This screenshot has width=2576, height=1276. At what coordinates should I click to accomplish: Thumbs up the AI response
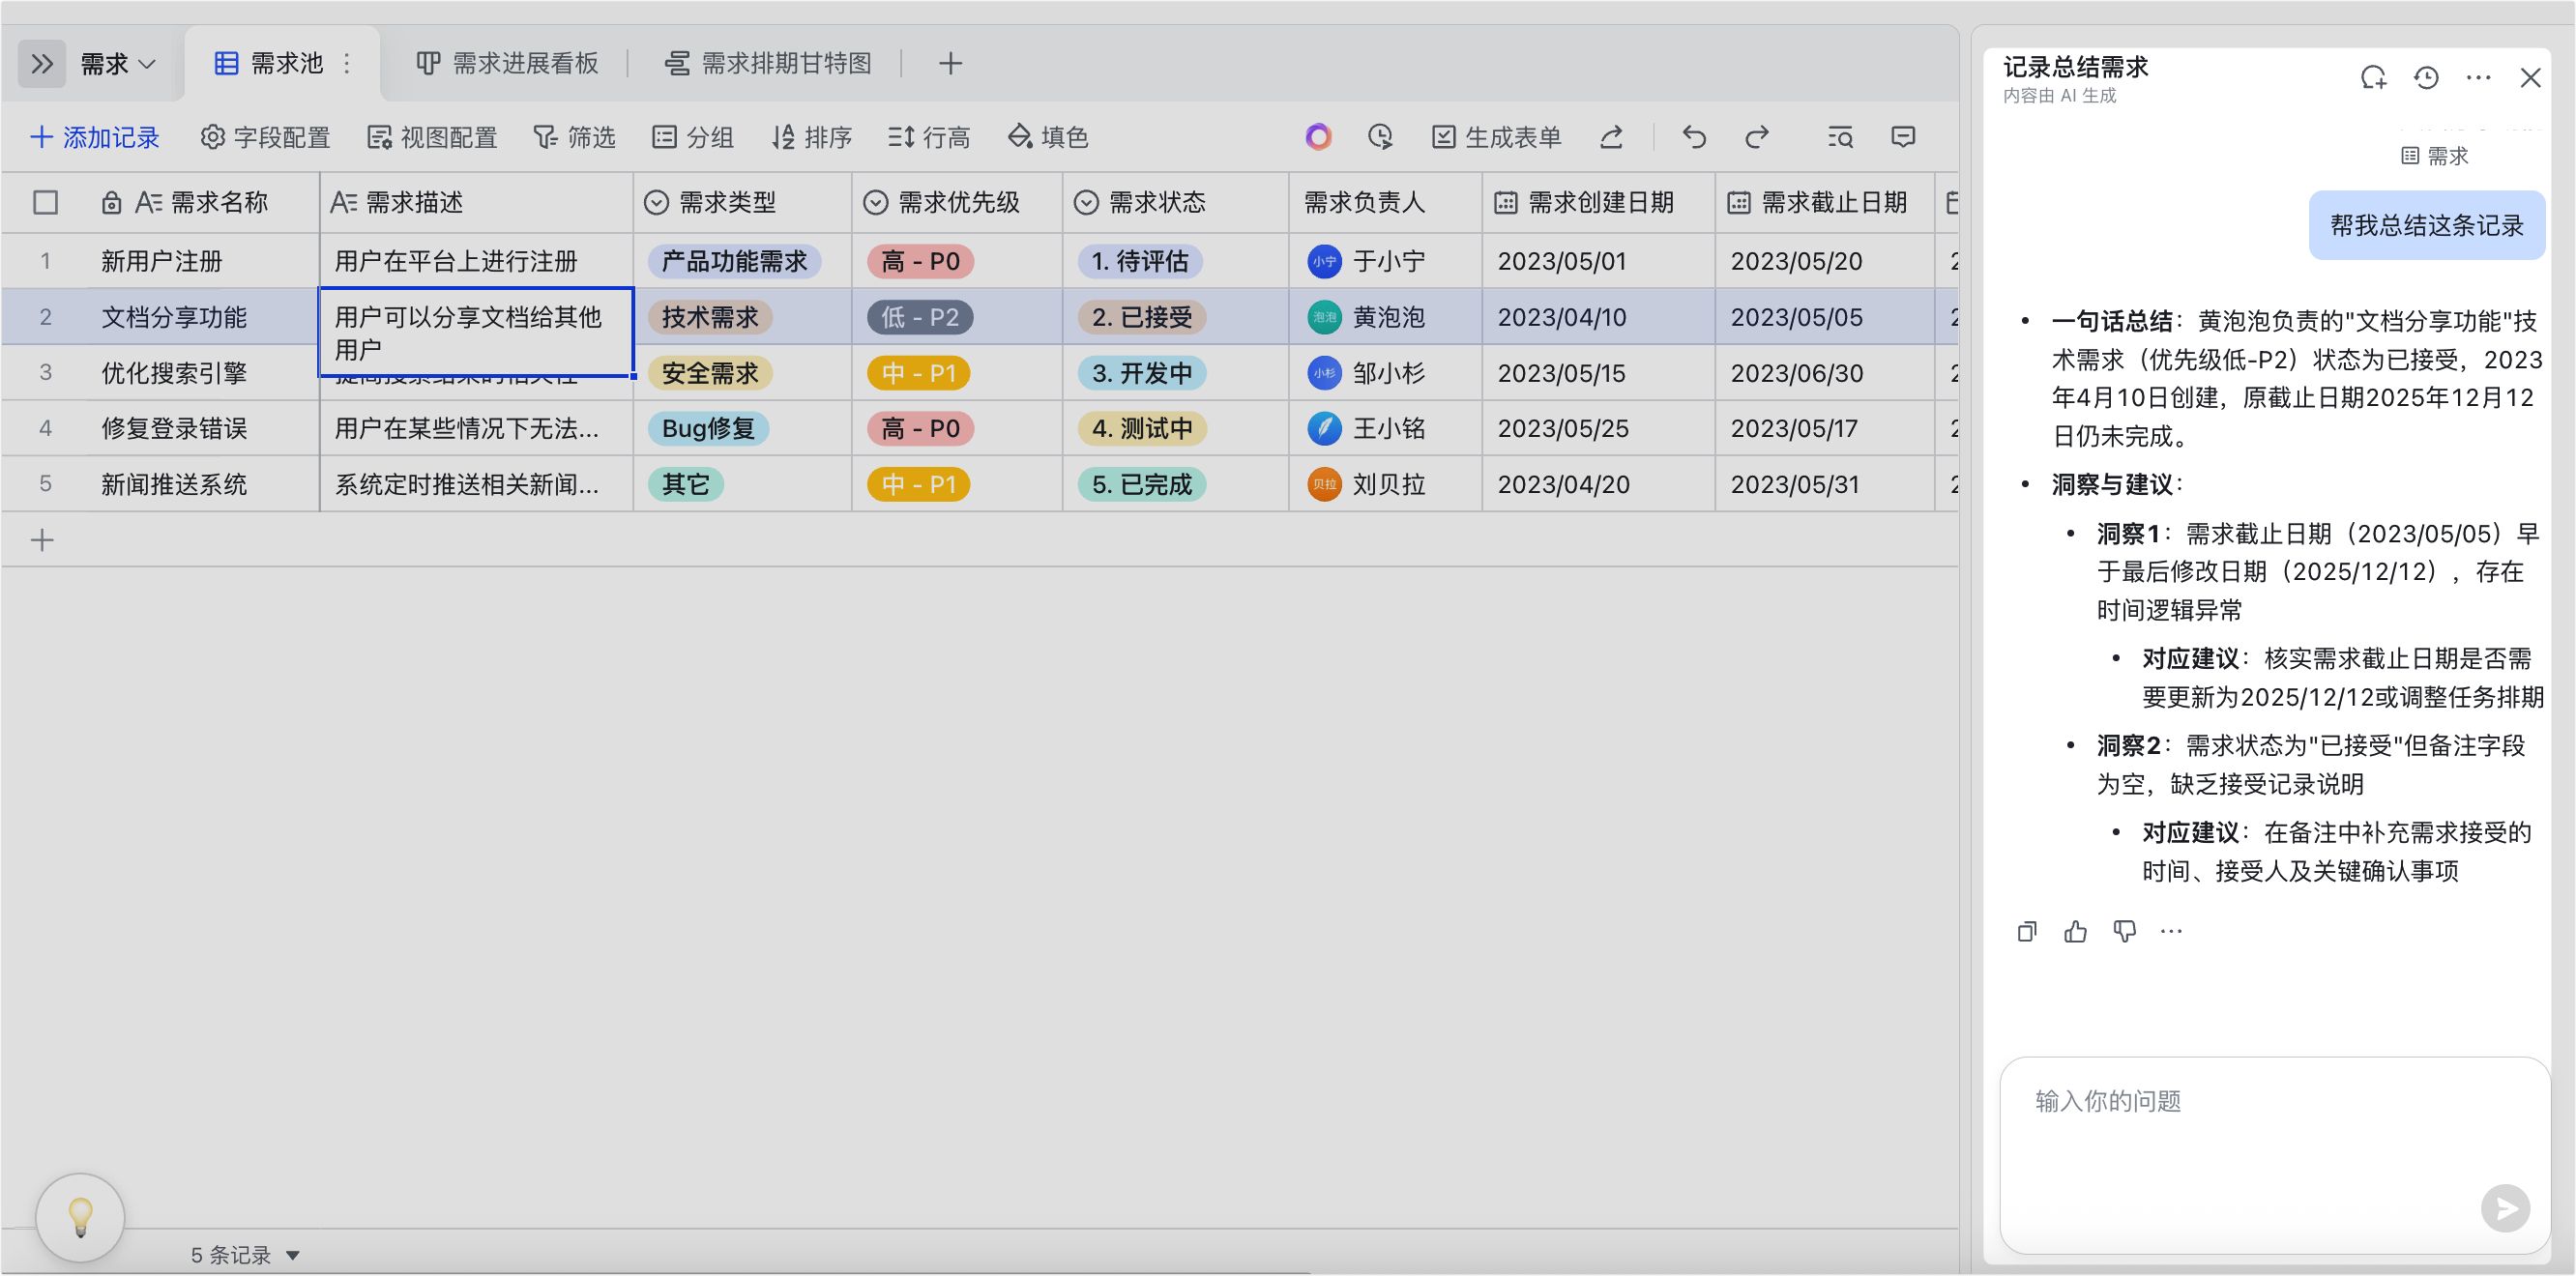(2076, 932)
